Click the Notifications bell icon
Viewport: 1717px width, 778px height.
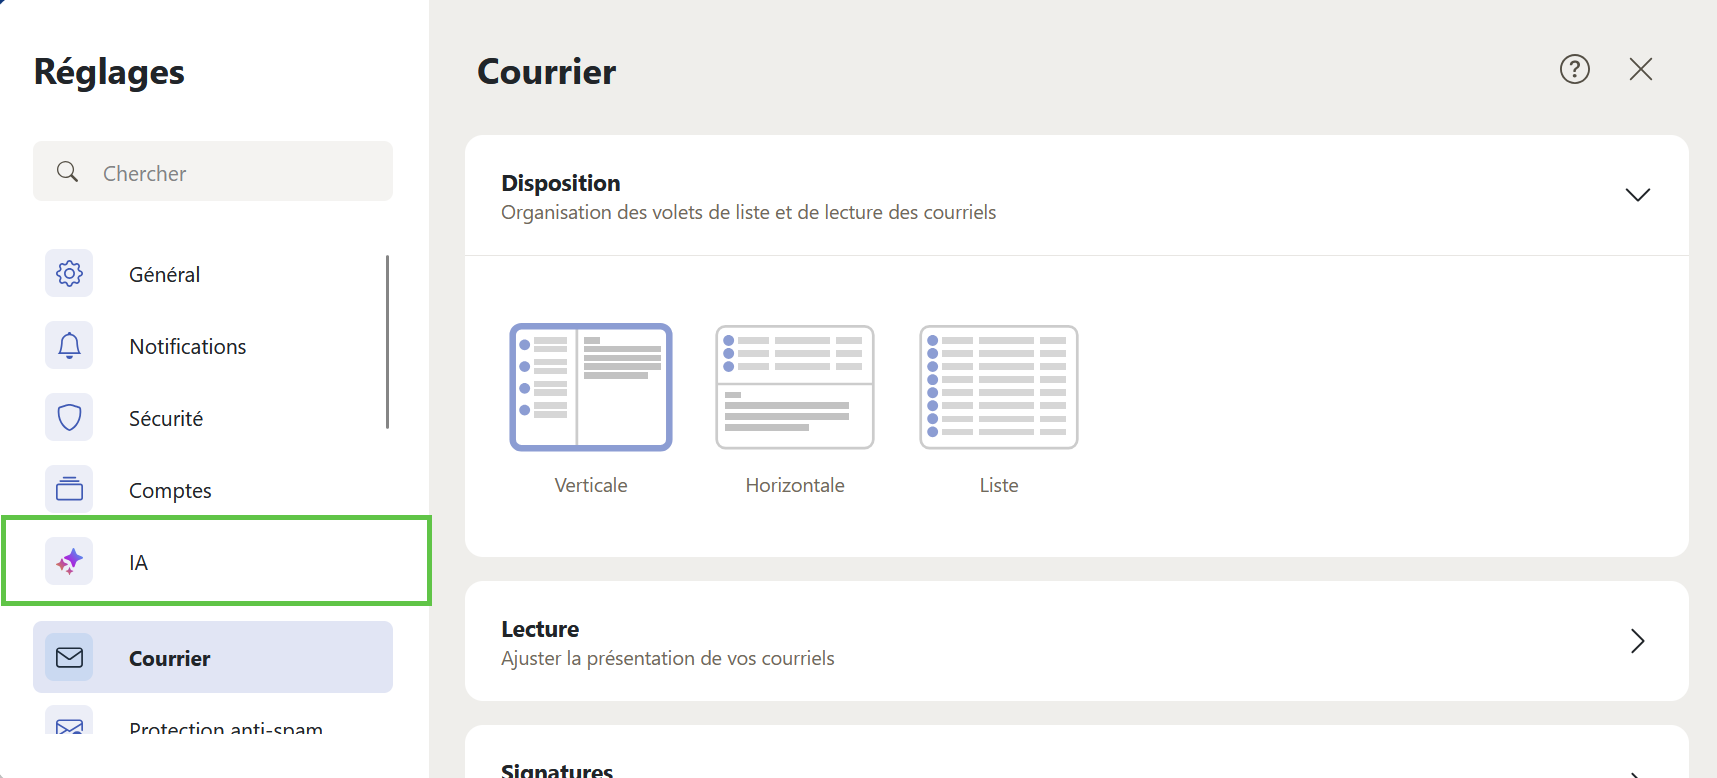tap(69, 345)
